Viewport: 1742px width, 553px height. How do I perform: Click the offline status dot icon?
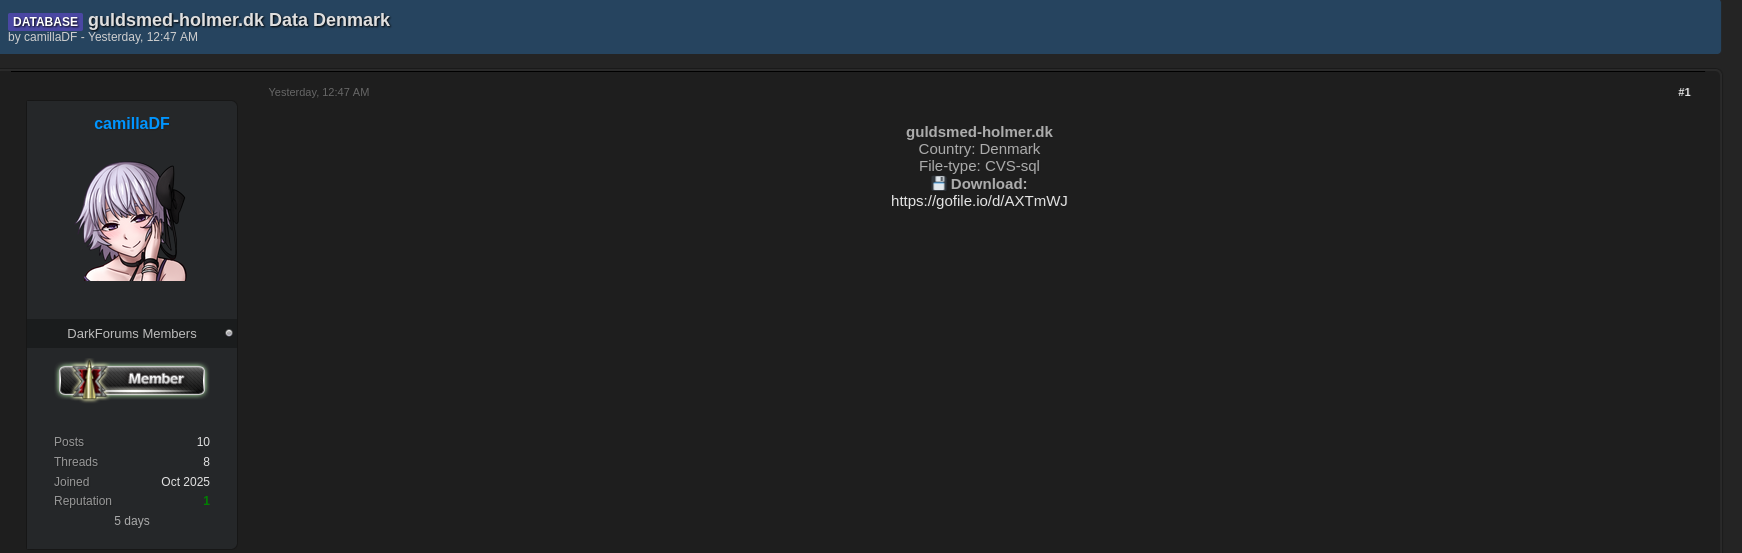click(229, 333)
